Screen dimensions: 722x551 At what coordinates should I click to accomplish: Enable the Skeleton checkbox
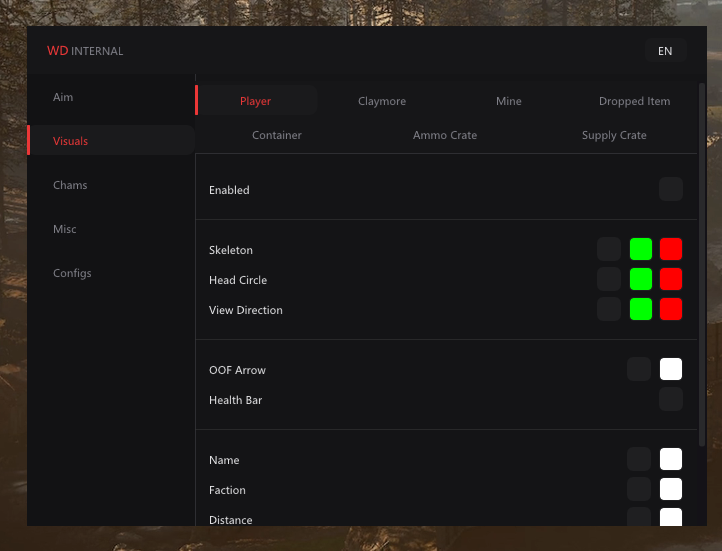[x=609, y=249]
